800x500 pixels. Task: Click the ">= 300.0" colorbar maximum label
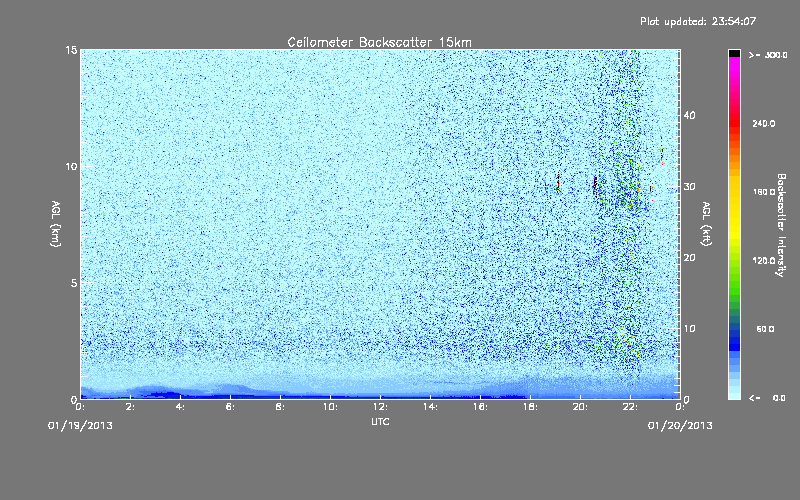pyautogui.click(x=768, y=55)
